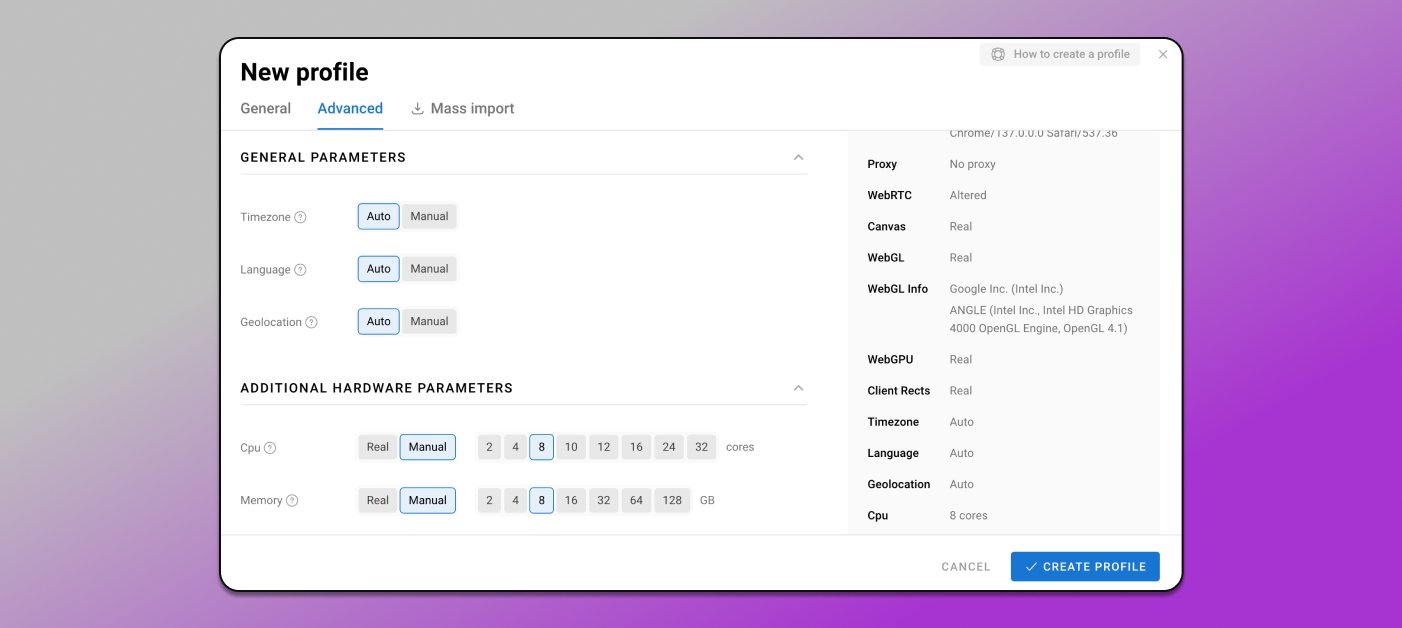Set Language to Auto

tap(379, 269)
